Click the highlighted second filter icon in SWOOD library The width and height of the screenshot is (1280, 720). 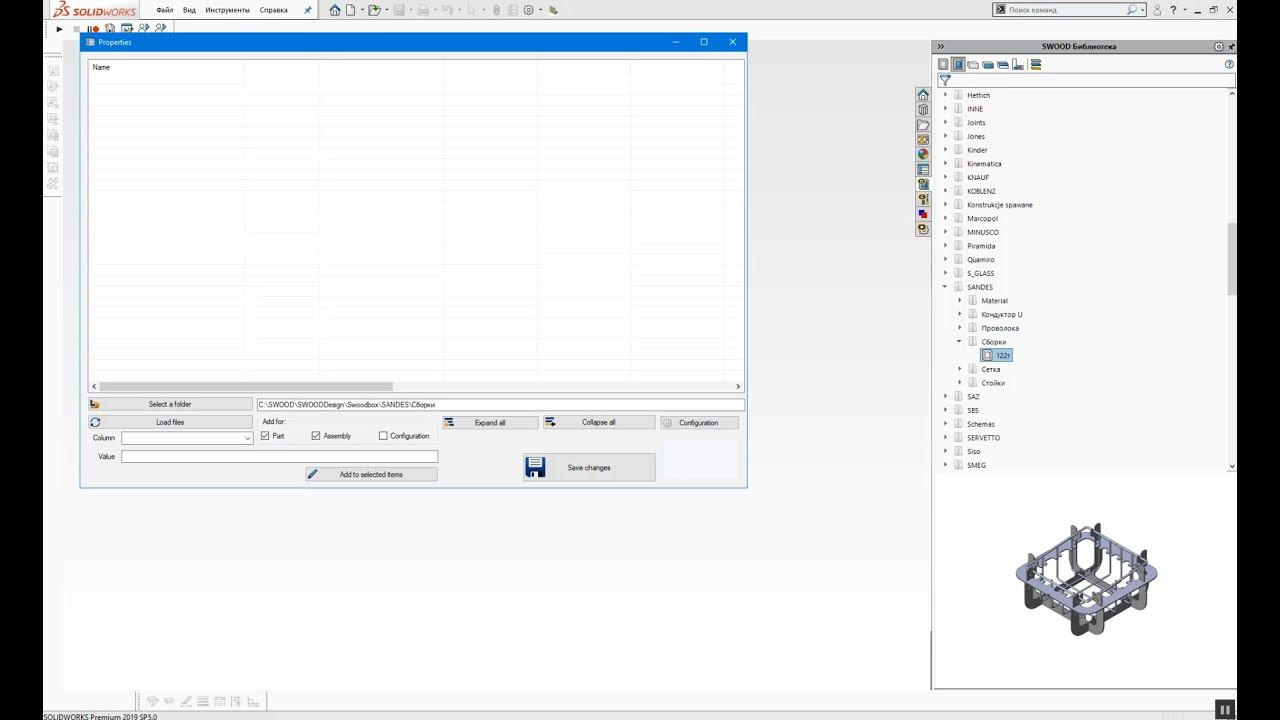(958, 64)
